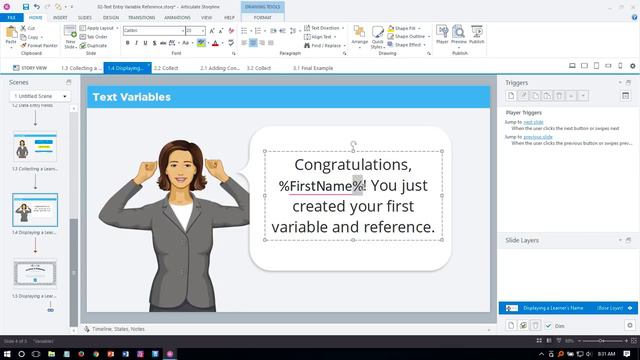The height and width of the screenshot is (360, 640).
Task: Activate the Format Painter tool
Action: [x=39, y=46]
